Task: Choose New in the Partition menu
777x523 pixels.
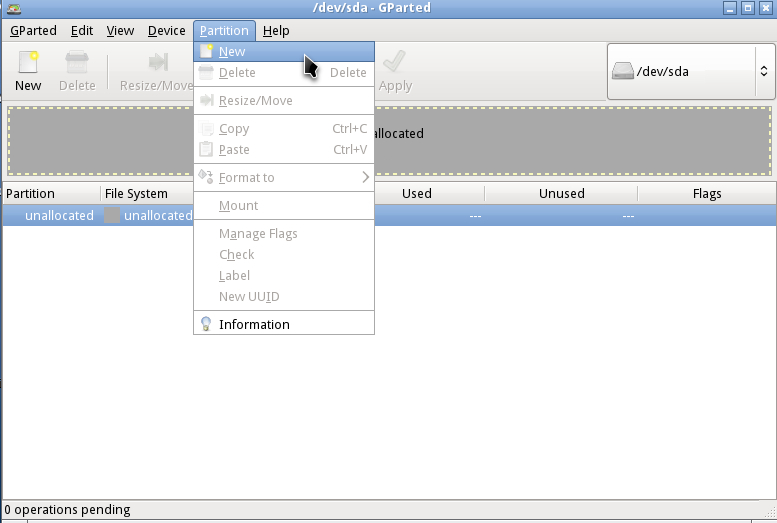Action: [x=284, y=52]
